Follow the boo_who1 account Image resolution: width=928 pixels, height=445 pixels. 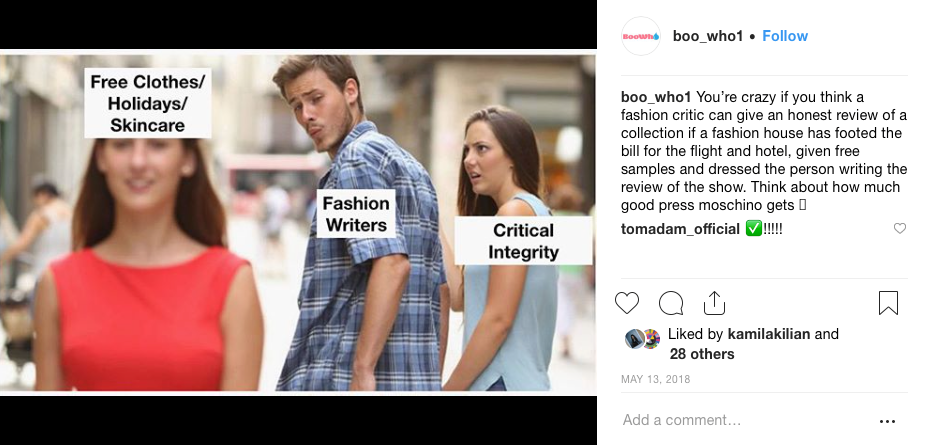point(785,36)
